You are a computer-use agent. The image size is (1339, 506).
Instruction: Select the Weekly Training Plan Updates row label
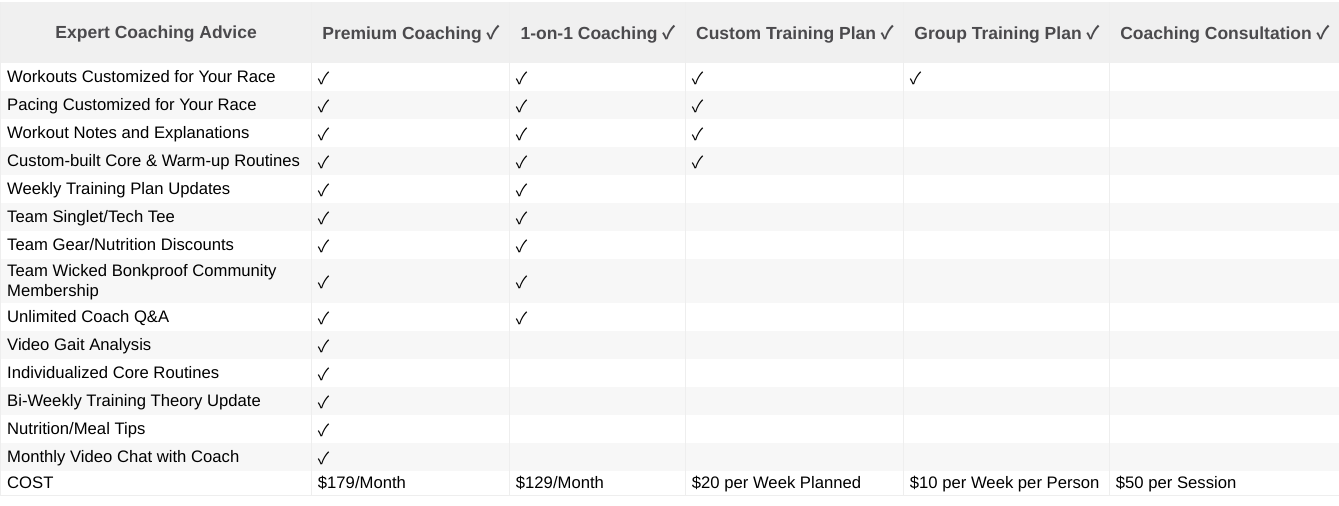118,189
